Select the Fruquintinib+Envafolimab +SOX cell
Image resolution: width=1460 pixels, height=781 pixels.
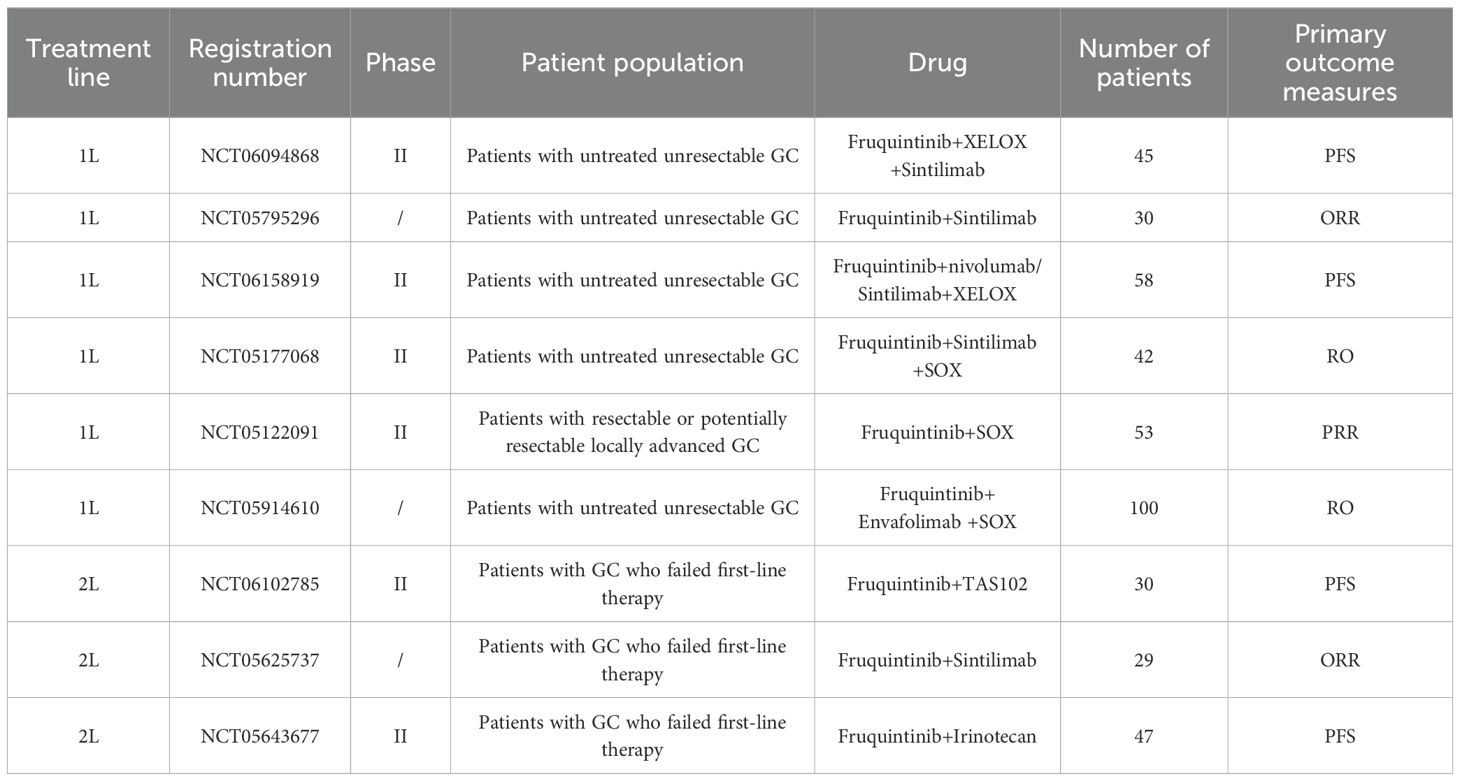click(937, 508)
